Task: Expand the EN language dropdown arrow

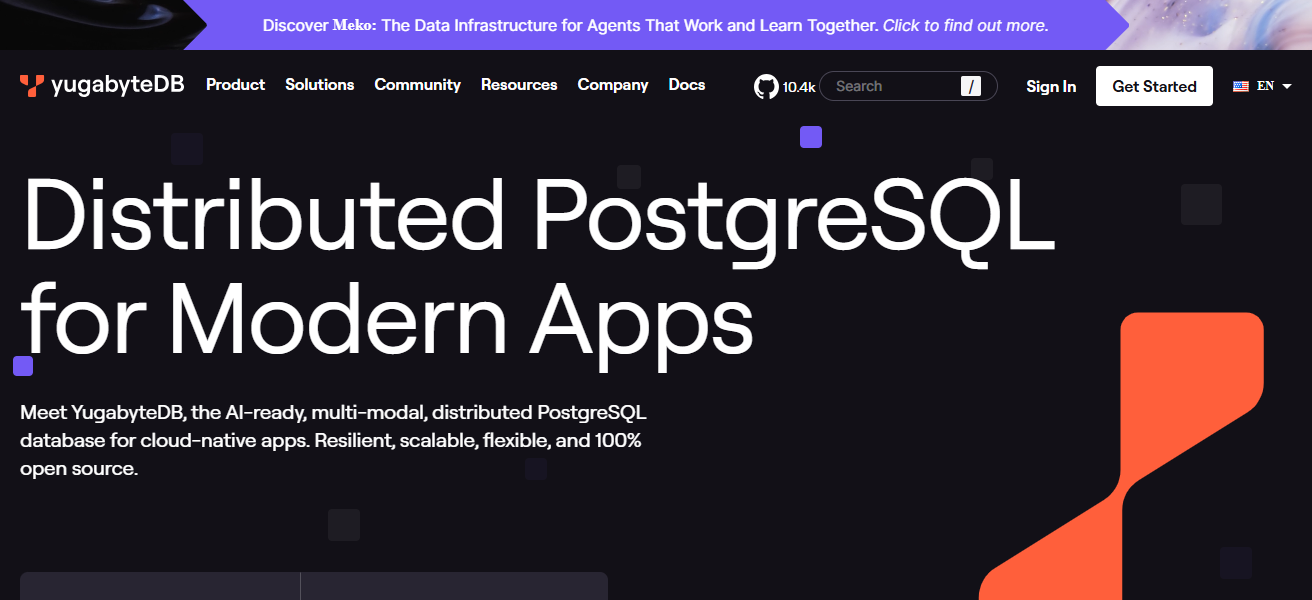Action: click(x=1287, y=87)
